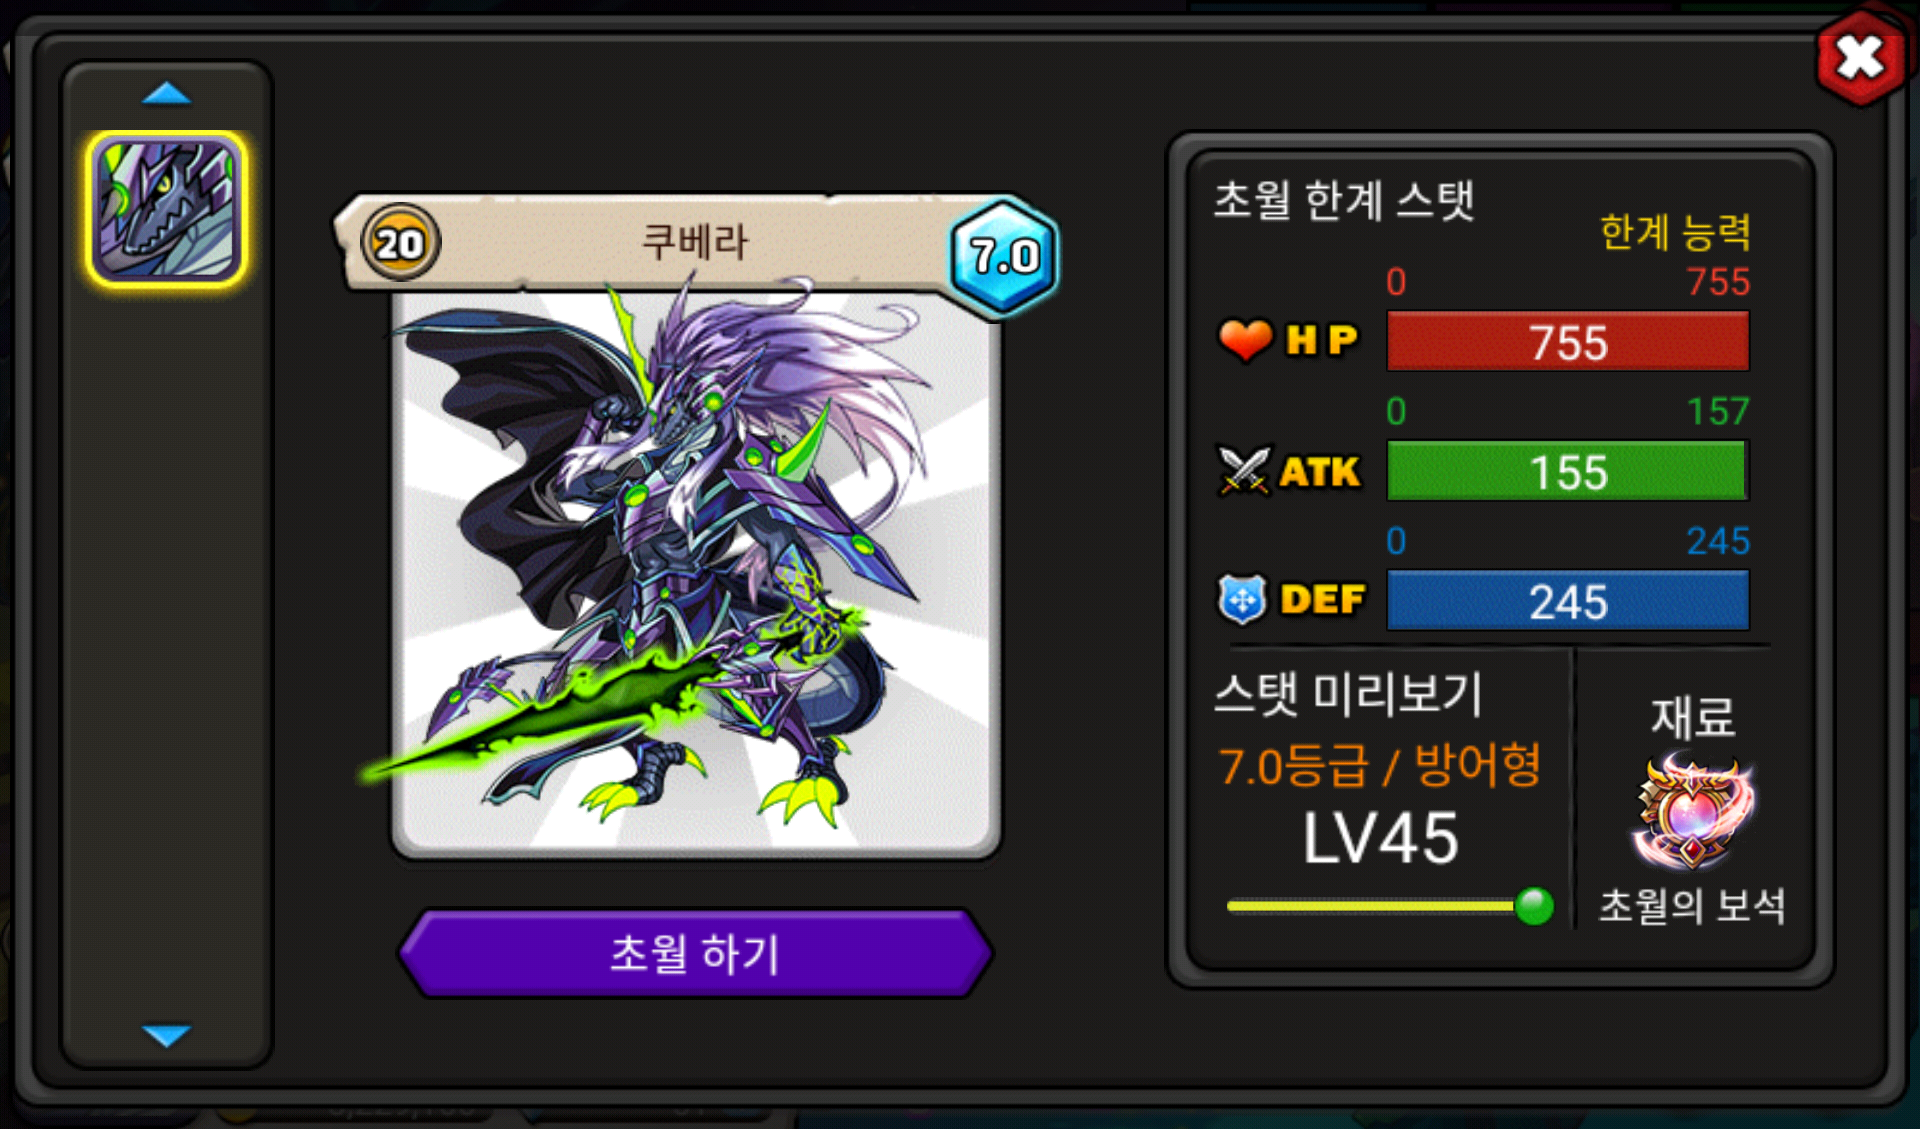Click the blue DEF bar showing 245
The image size is (1920, 1129).
coord(1568,600)
